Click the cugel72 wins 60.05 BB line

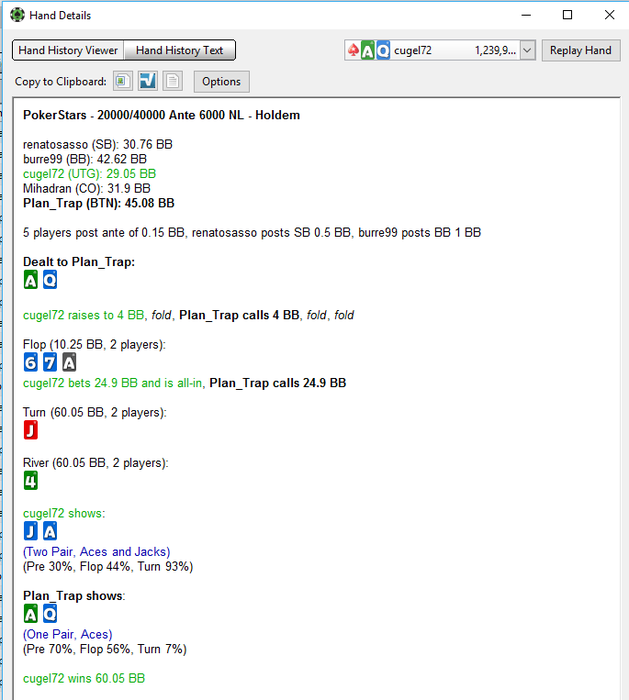click(x=84, y=678)
